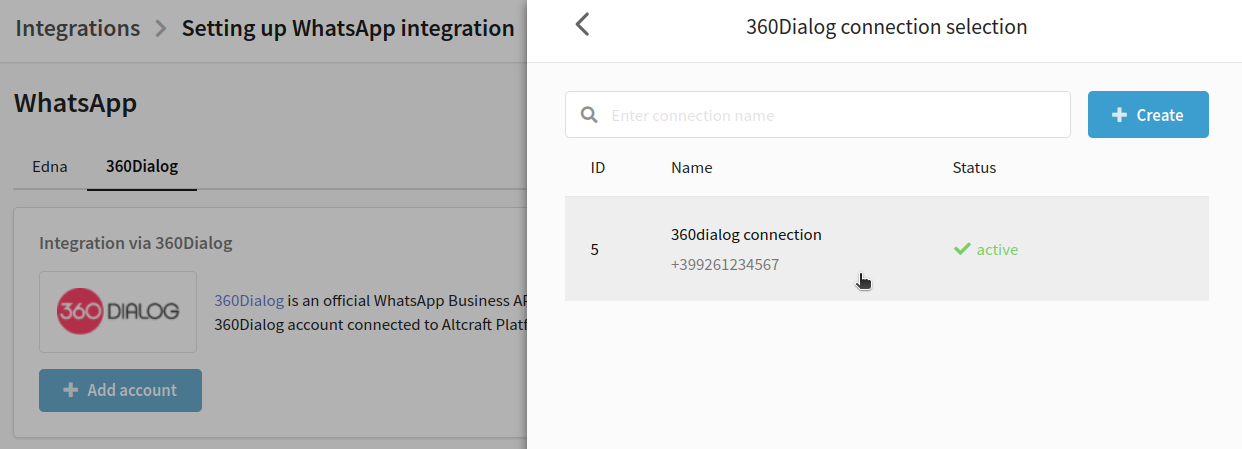
Task: Click the search magnifier icon
Action: pyautogui.click(x=589, y=115)
